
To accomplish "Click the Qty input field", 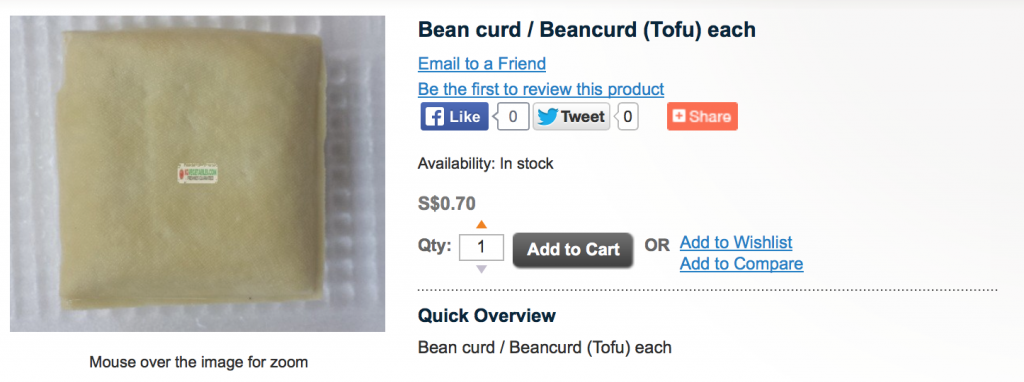I will tap(481, 247).
